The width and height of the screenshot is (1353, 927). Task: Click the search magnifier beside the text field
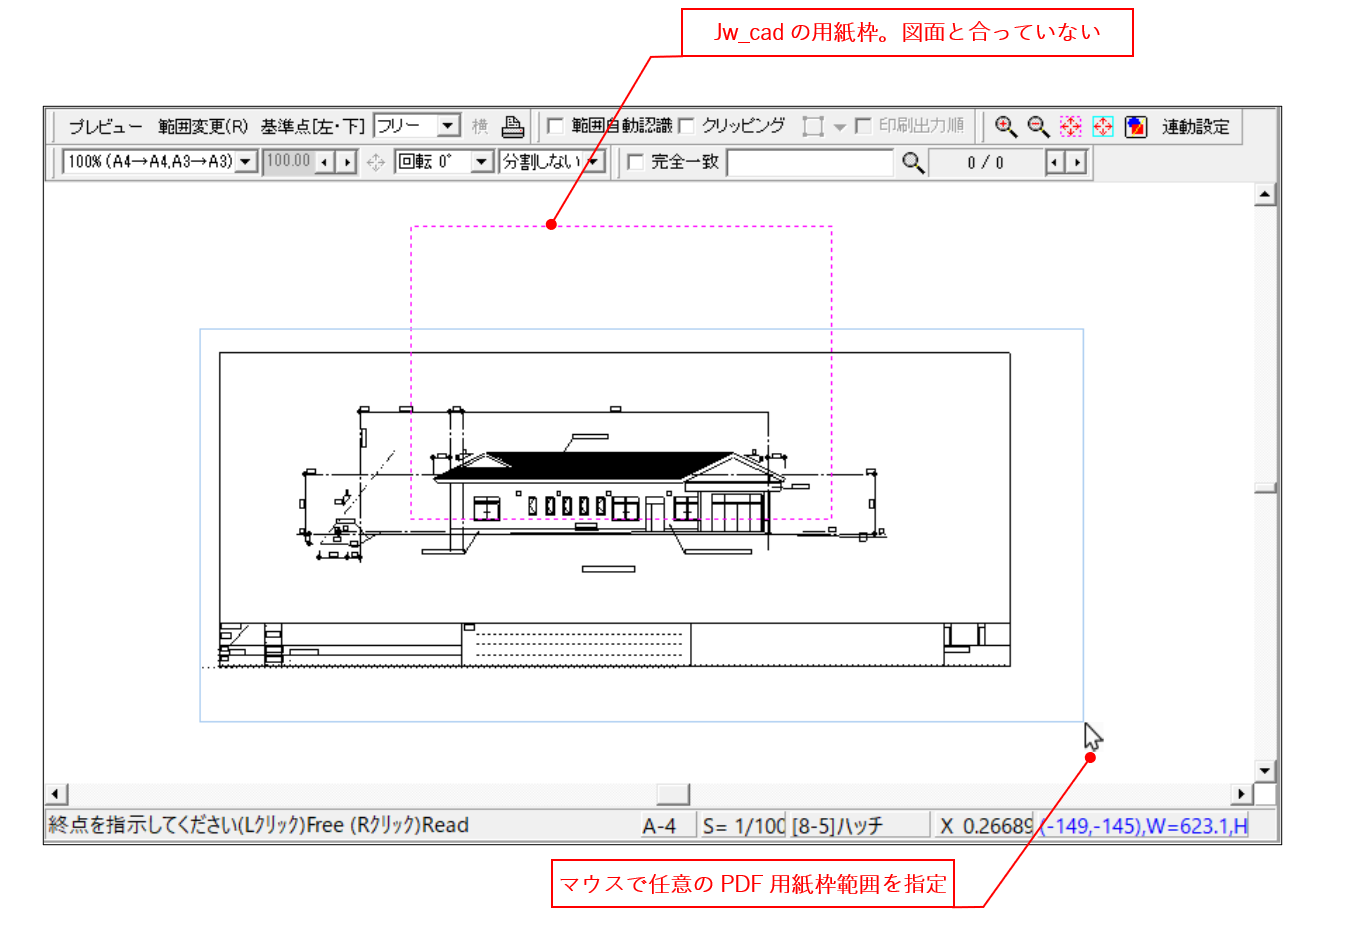[x=912, y=162]
